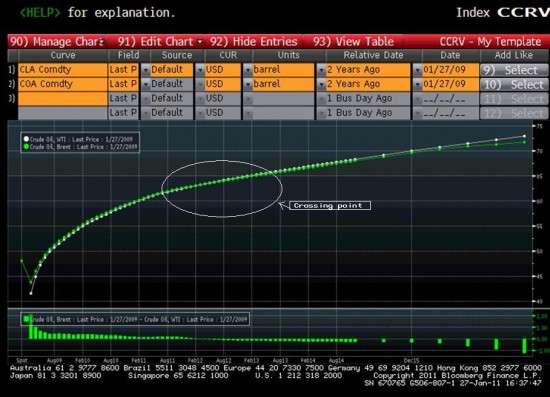Open the 91) Edit Chart menu
Screen dimensions: 550x397
(x=160, y=42)
